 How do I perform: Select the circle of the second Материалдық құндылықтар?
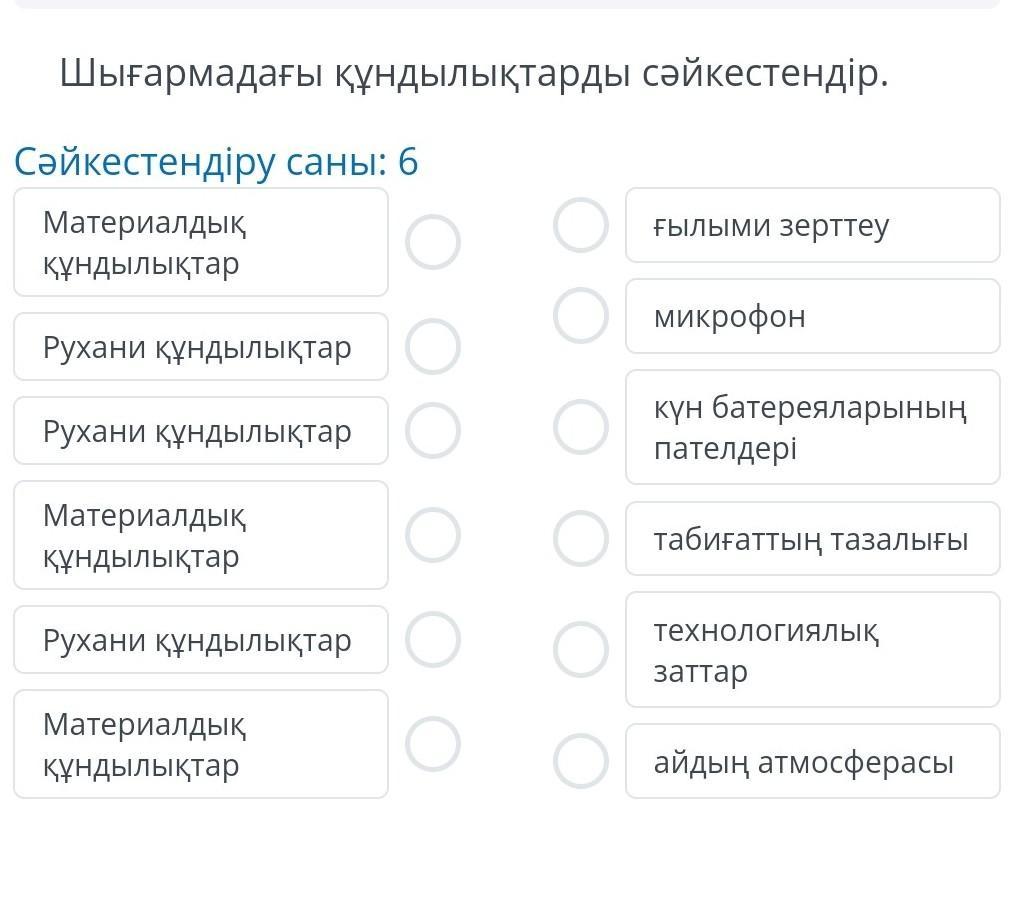pyautogui.click(x=433, y=535)
